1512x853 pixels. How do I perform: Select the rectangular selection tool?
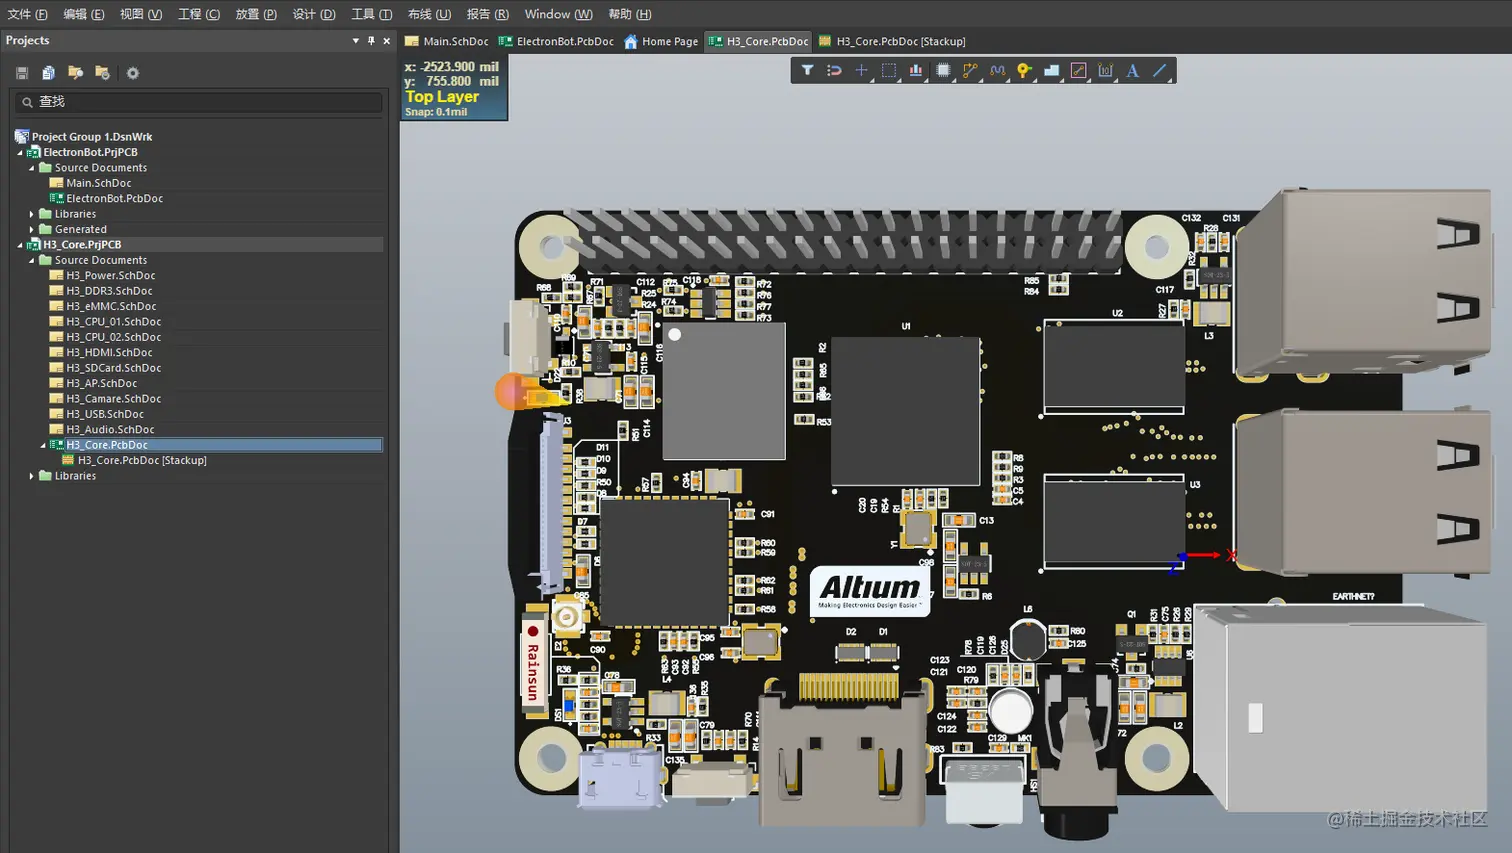(x=888, y=71)
